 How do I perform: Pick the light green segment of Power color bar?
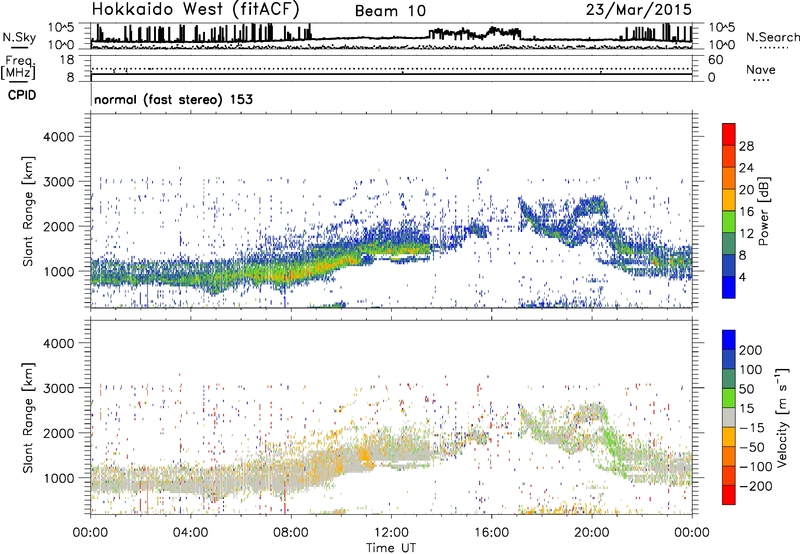(x=729, y=221)
